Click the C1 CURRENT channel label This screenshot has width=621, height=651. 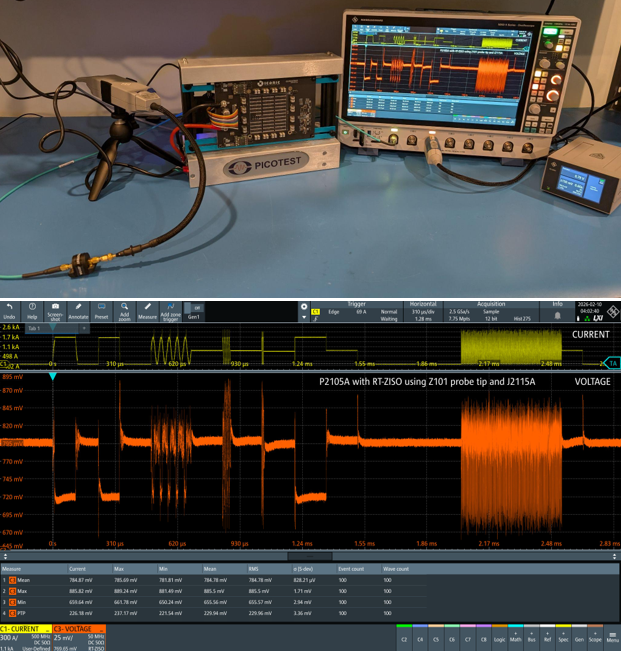coord(22,629)
